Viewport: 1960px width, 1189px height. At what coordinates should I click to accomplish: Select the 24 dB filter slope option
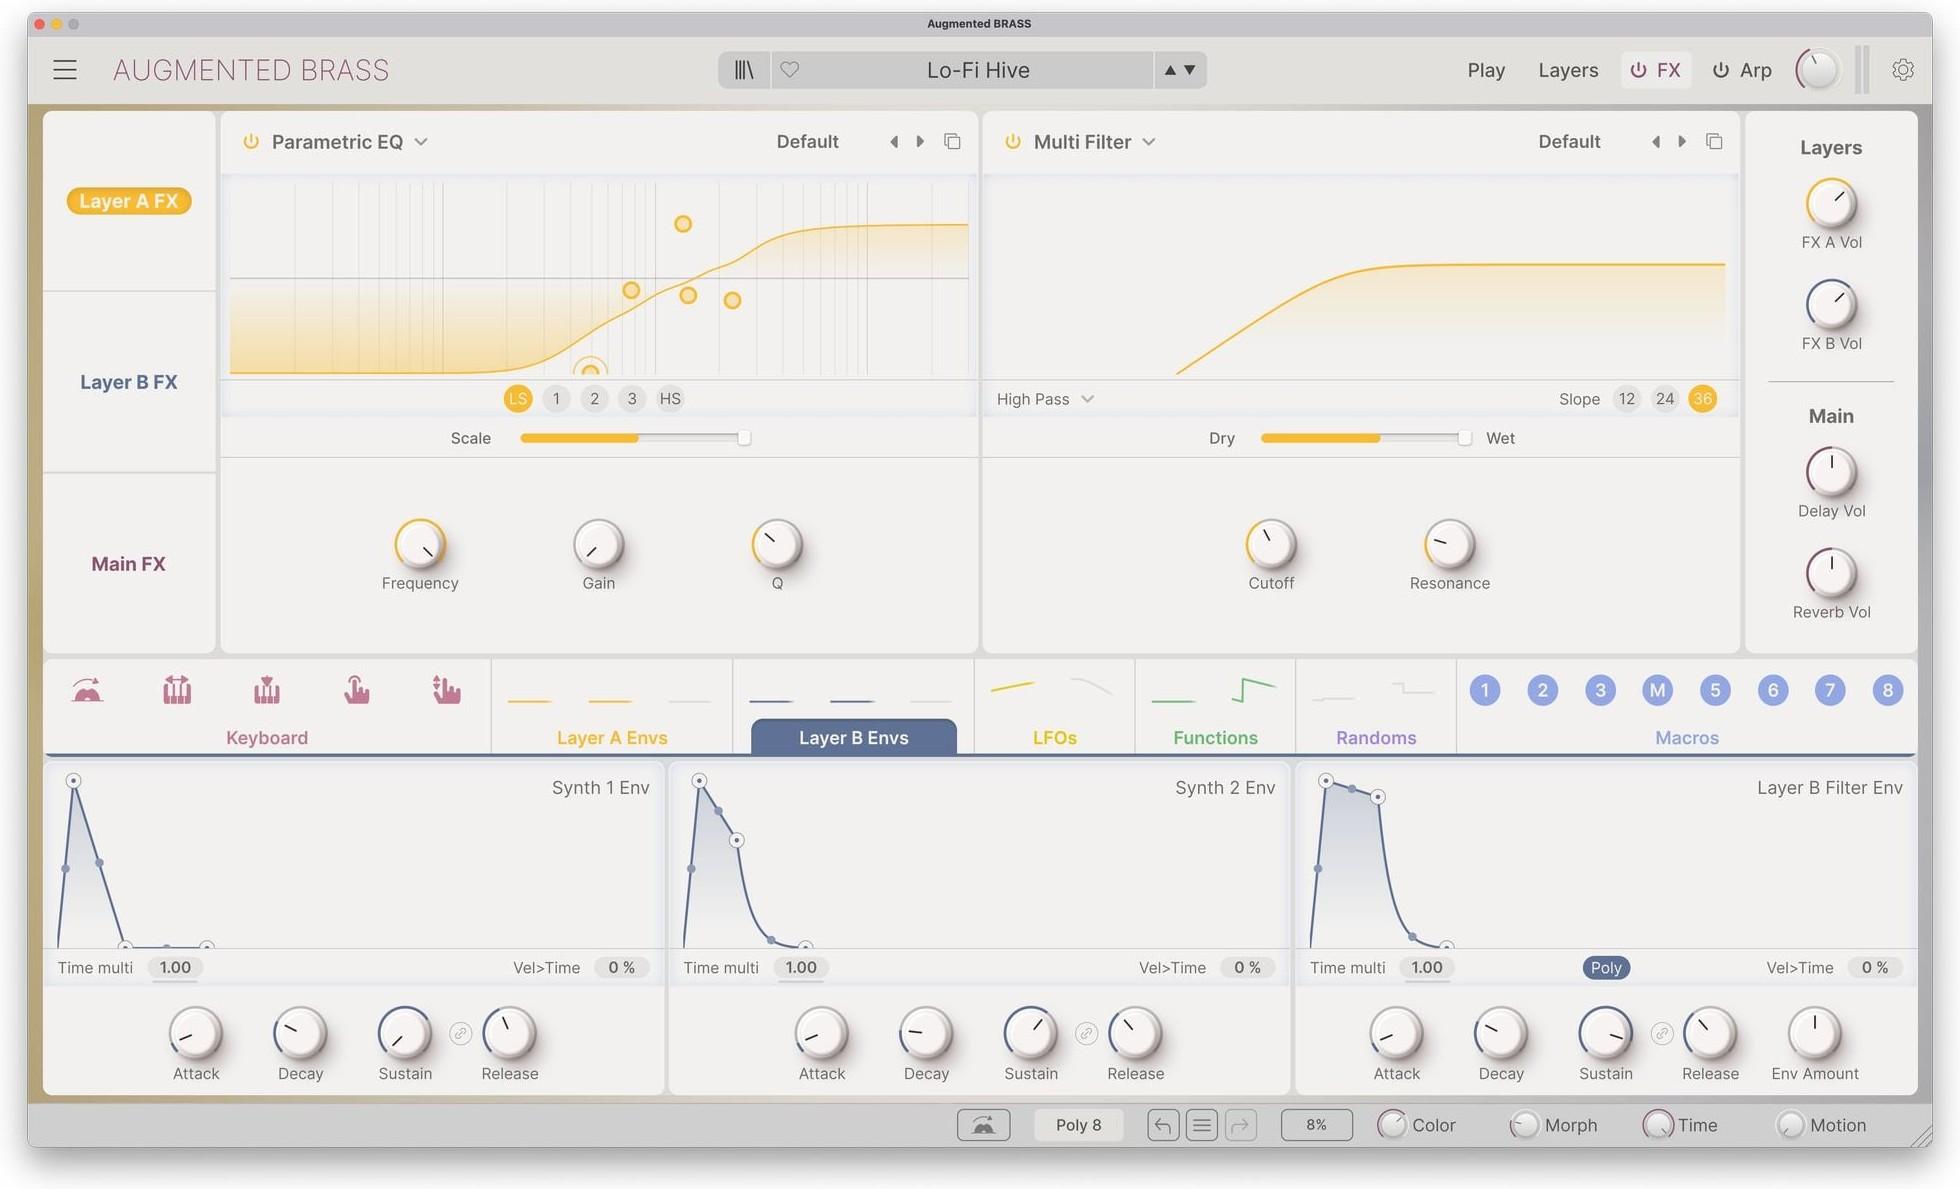1664,398
